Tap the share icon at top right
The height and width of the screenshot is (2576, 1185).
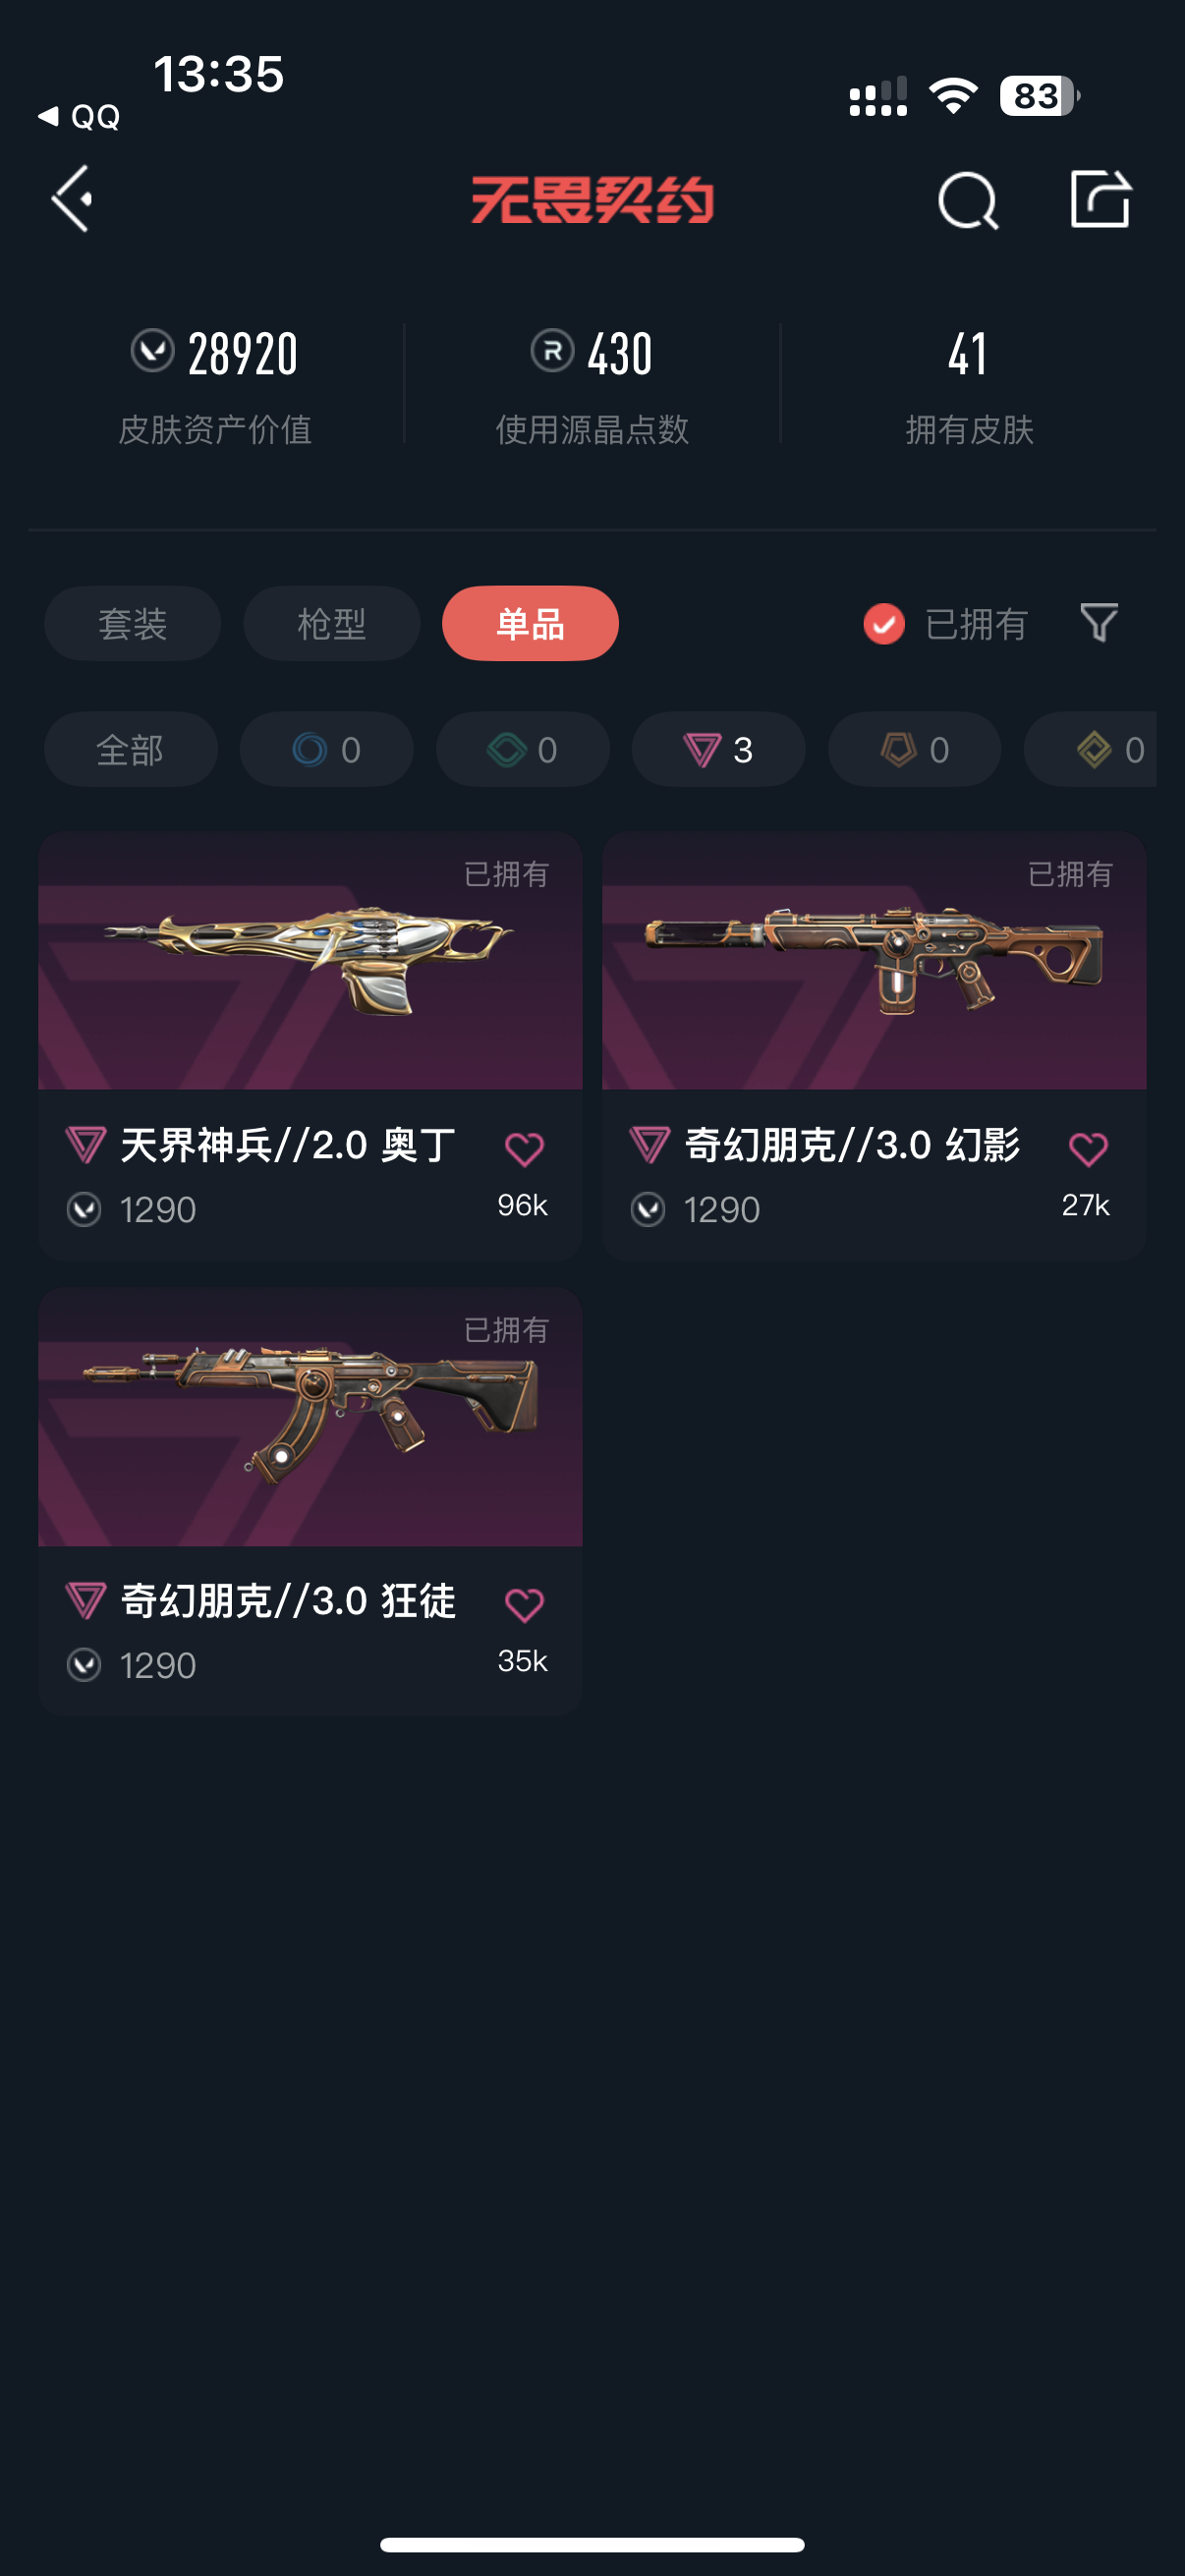pyautogui.click(x=1100, y=199)
